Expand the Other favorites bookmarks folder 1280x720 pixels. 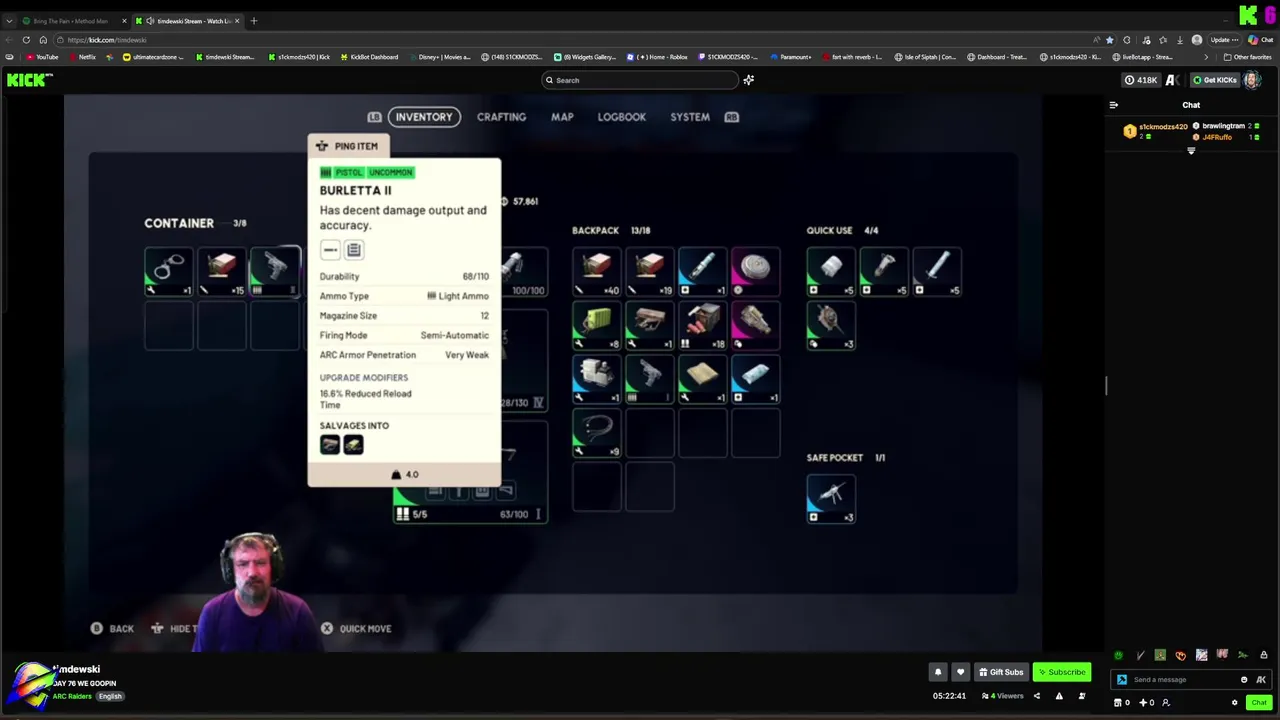(1248, 57)
